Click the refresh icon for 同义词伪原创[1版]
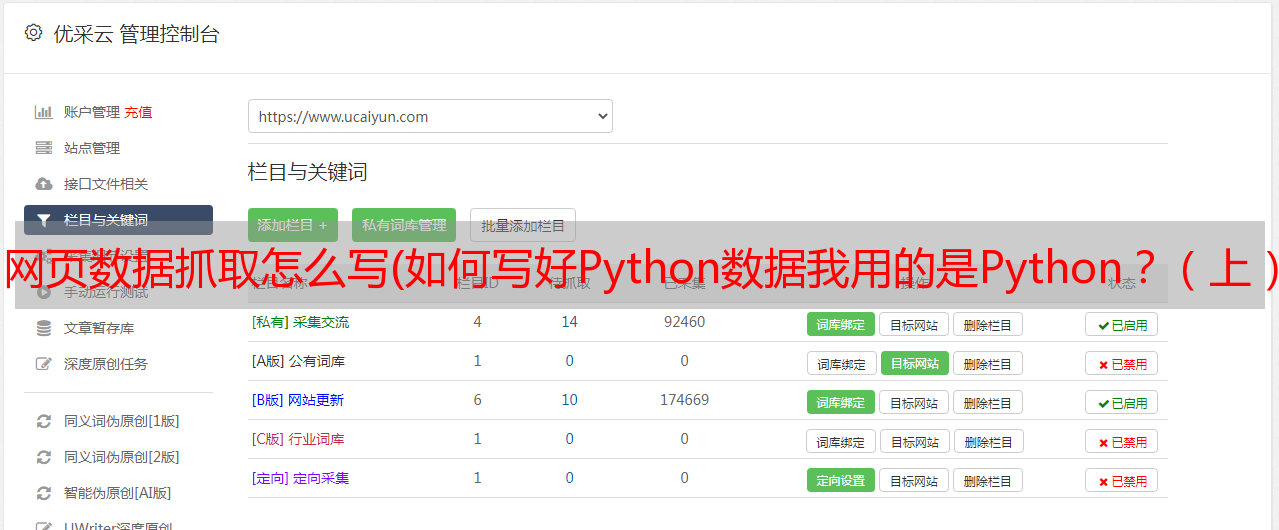Image resolution: width=1279 pixels, height=530 pixels. tap(44, 421)
